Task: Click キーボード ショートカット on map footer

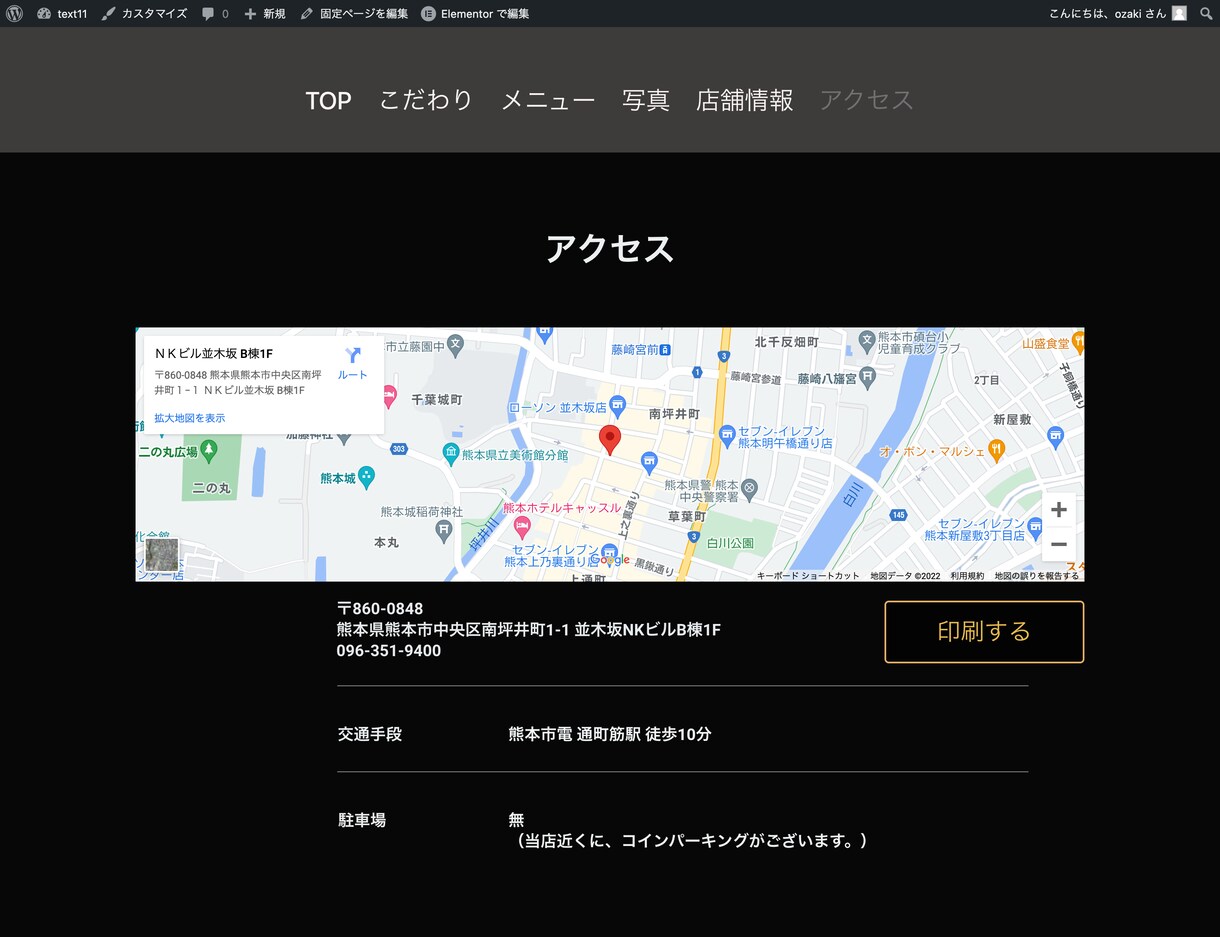Action: pos(808,576)
